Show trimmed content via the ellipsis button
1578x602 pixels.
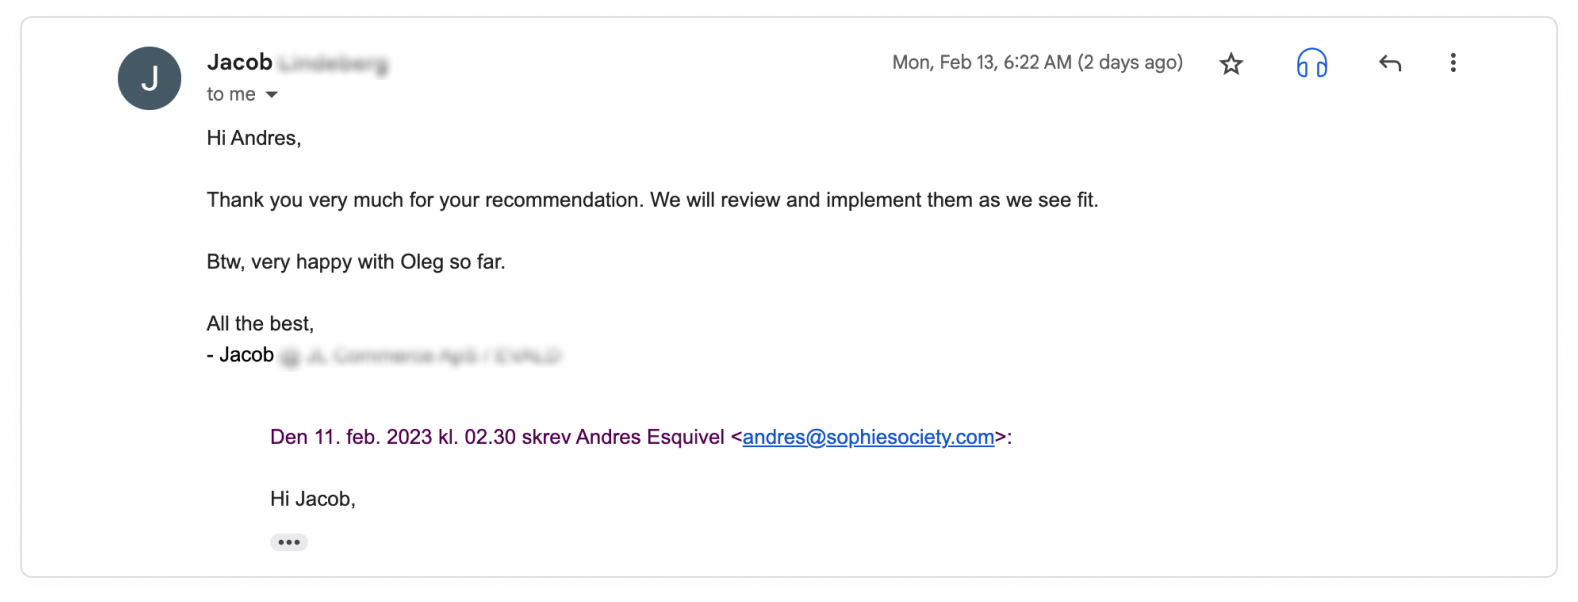289,542
